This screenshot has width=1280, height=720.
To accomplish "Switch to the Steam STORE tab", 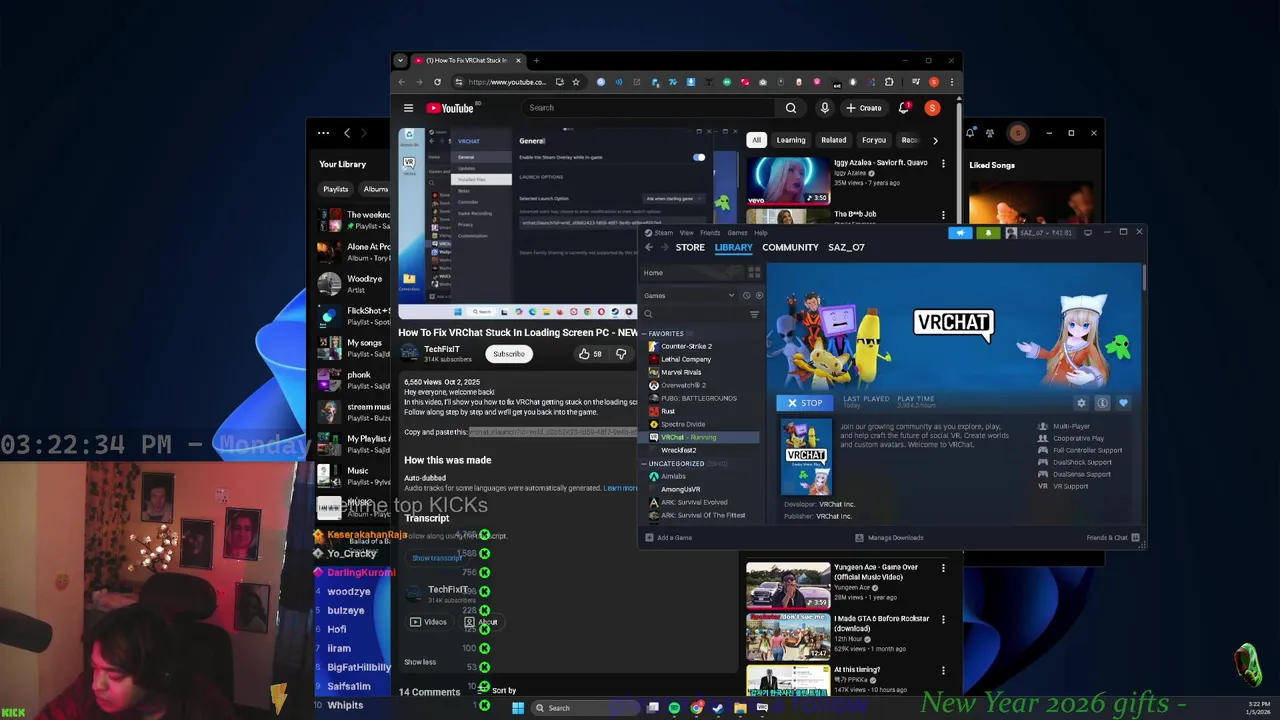I will (690, 247).
